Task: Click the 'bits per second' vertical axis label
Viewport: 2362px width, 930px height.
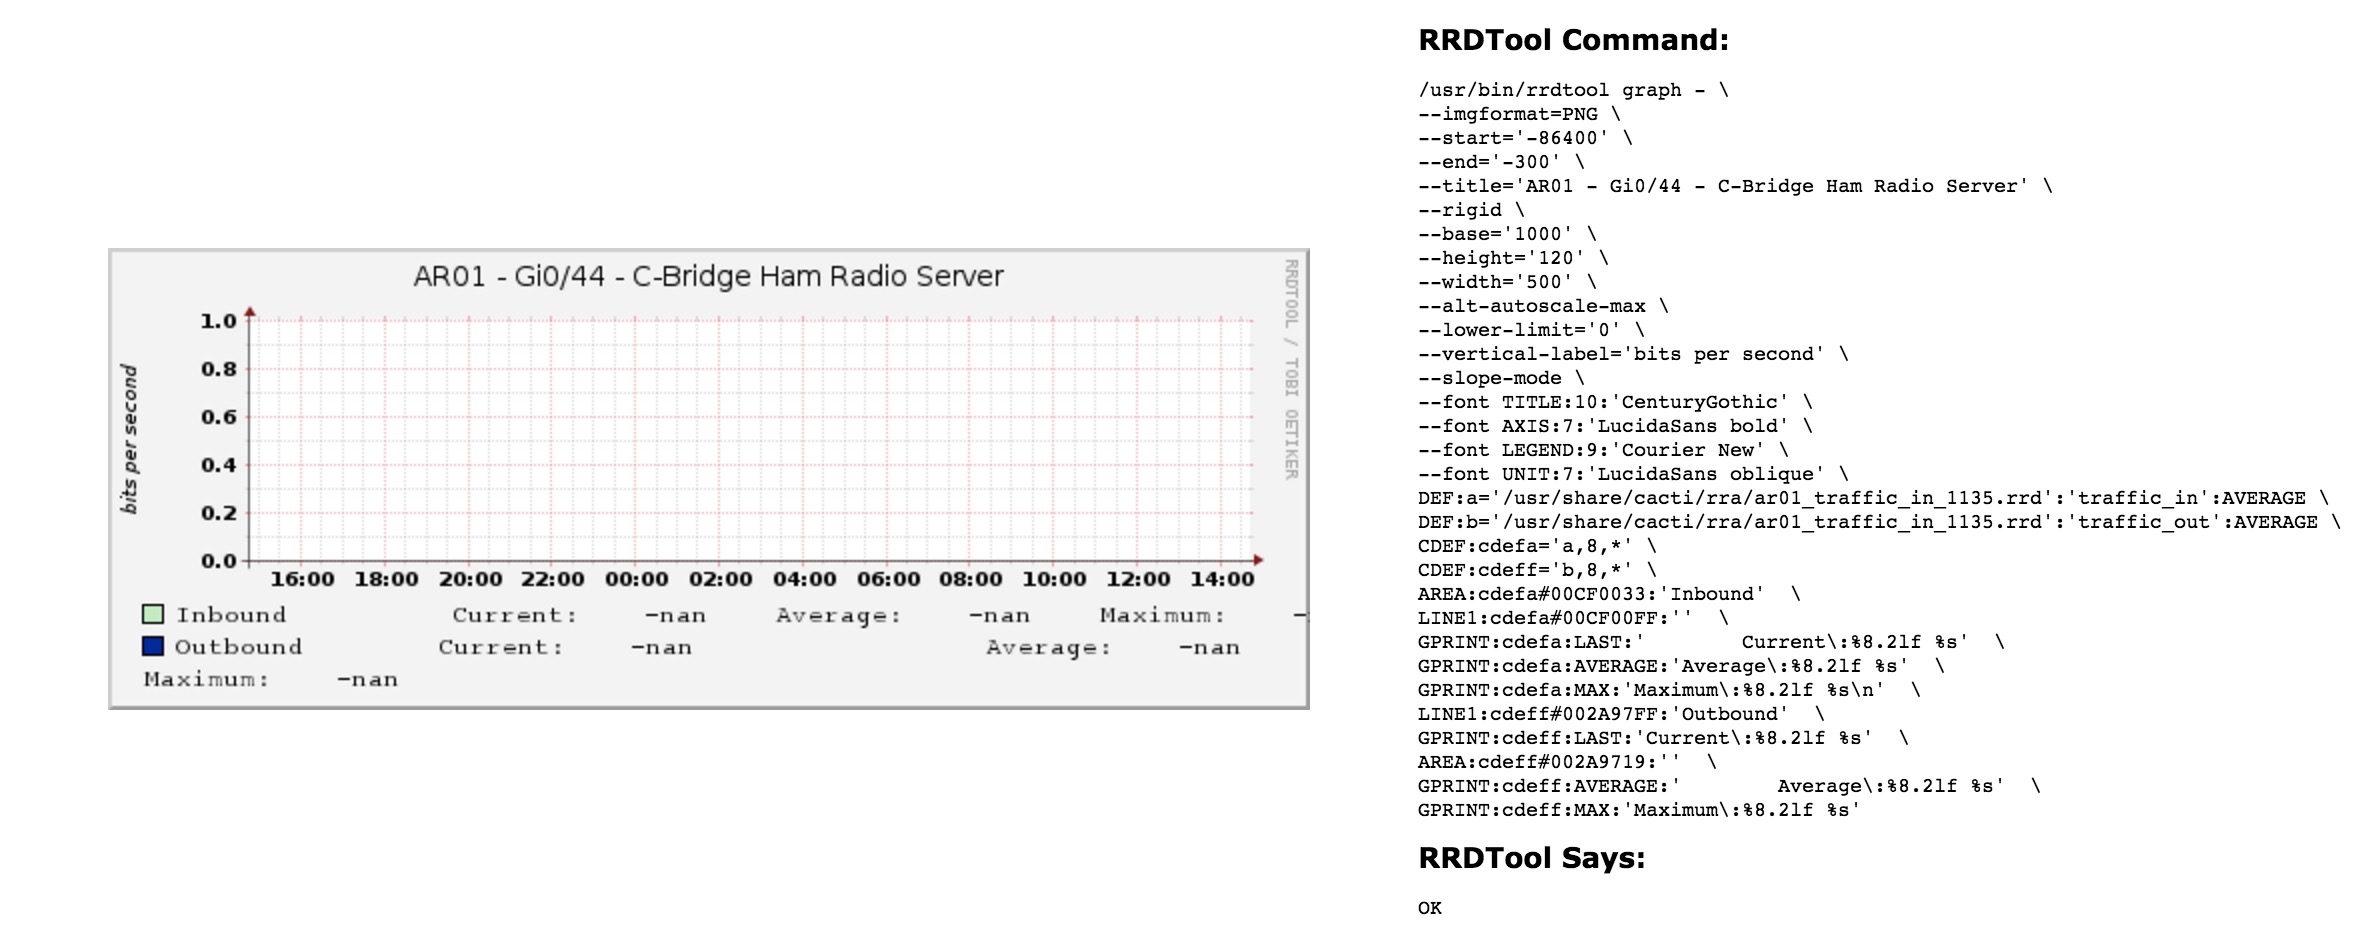Action: tap(129, 440)
